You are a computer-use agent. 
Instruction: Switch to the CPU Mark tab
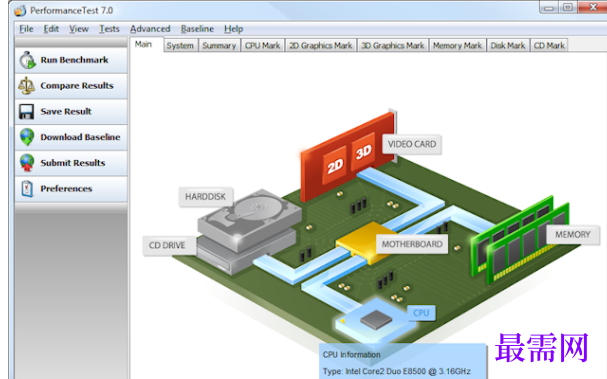click(x=262, y=45)
